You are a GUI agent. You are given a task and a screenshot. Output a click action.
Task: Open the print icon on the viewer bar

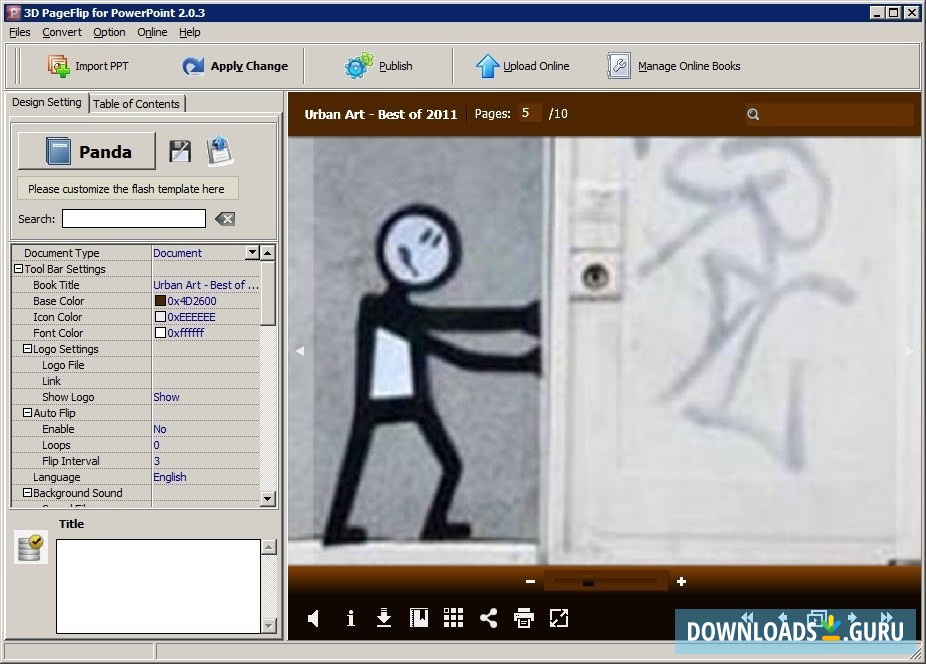point(524,618)
